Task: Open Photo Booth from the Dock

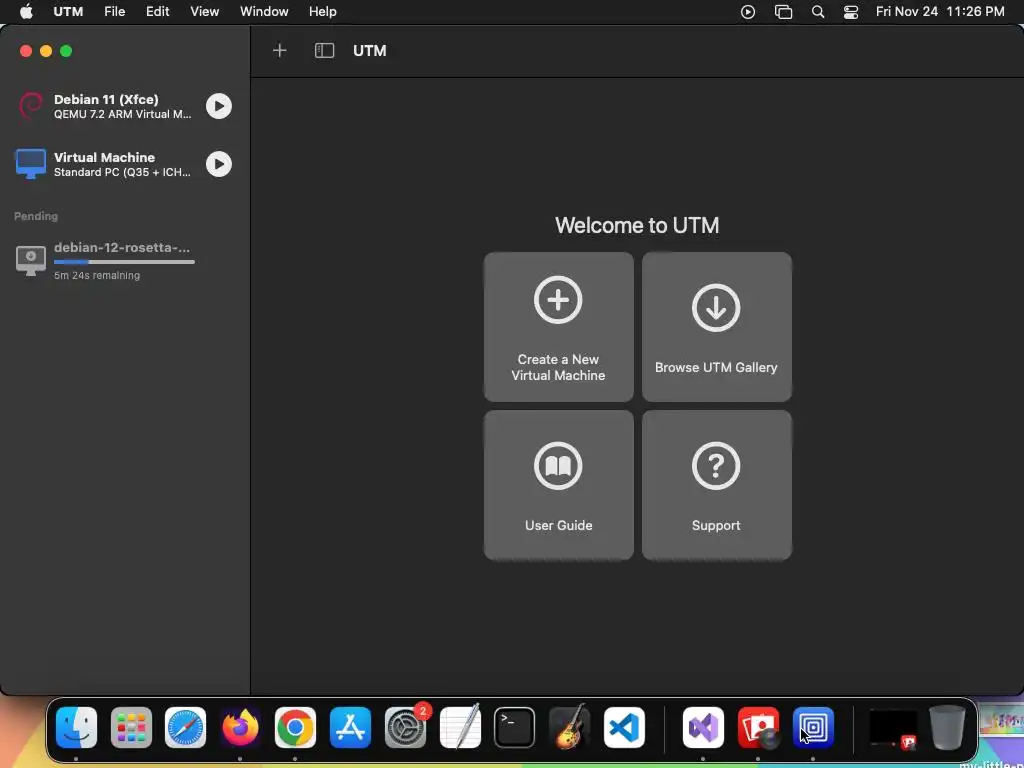Action: point(758,727)
